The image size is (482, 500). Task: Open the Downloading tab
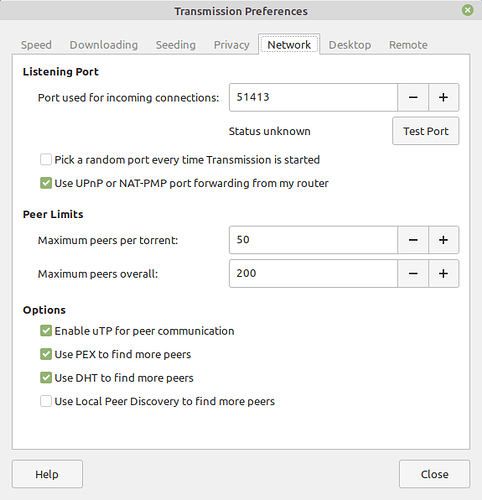pyautogui.click(x=104, y=45)
